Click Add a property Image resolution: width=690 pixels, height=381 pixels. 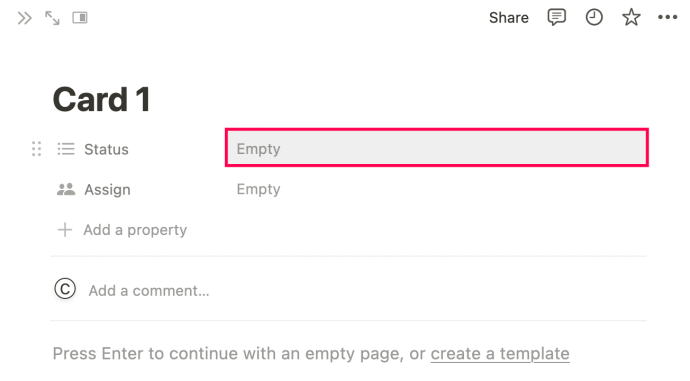click(122, 230)
